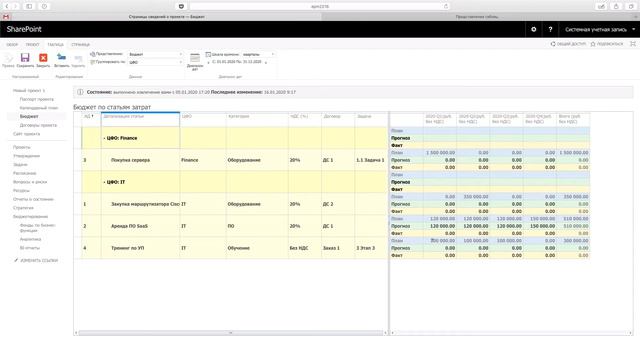Toggle focus on content icon
Image resolution: width=640 pixels, height=360 pixels.
coord(633,44)
